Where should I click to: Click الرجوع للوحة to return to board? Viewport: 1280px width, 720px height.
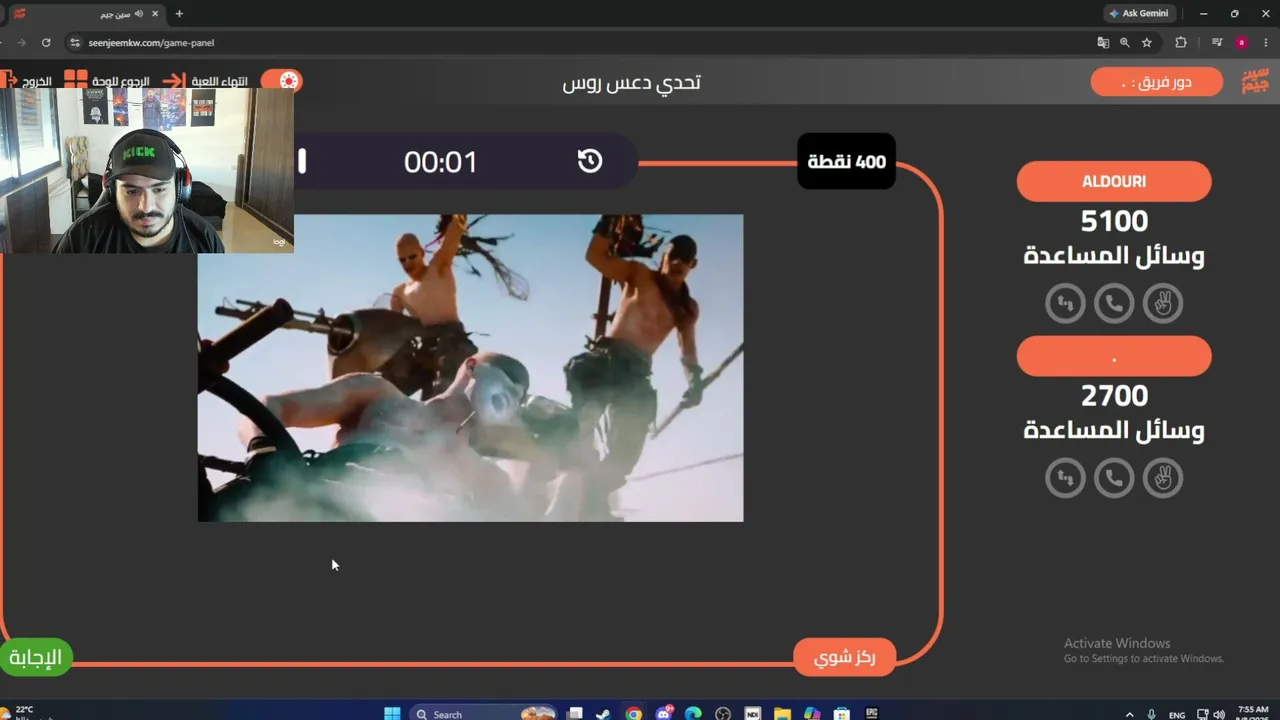click(108, 80)
